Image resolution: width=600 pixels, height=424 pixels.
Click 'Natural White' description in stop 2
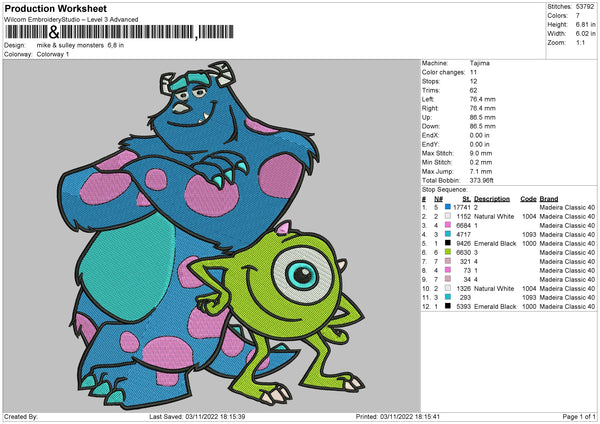(x=494, y=217)
